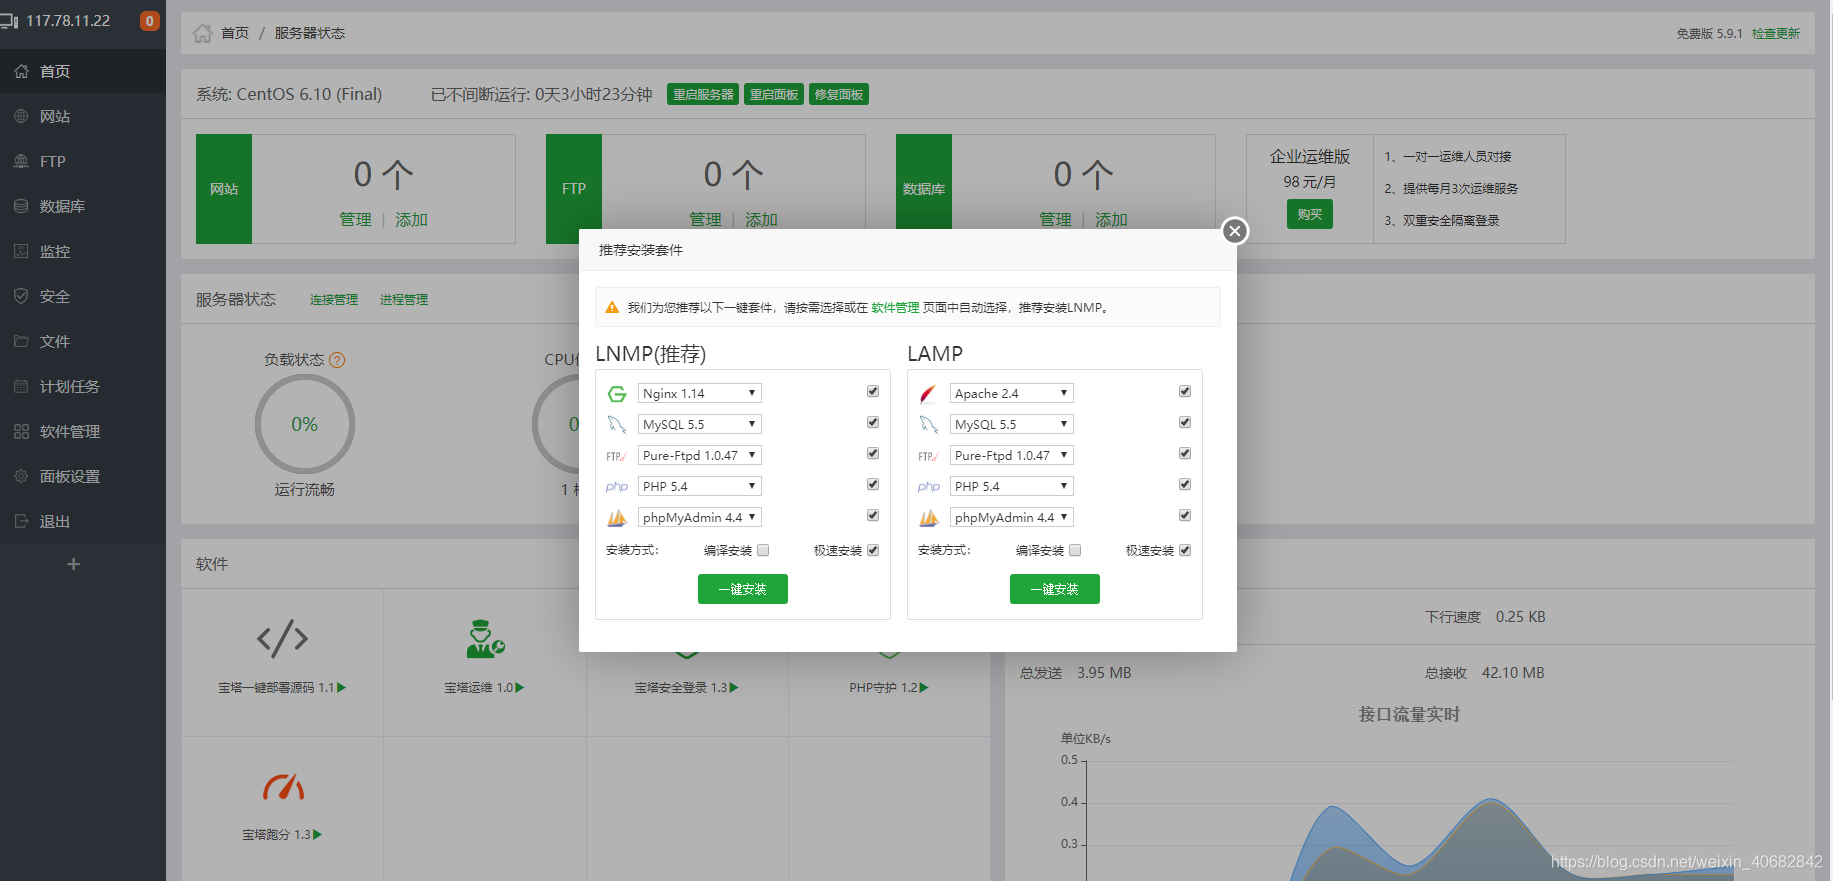This screenshot has height=881, width=1833.
Task: Click the 宝塔运维 technician icon
Action: click(485, 639)
